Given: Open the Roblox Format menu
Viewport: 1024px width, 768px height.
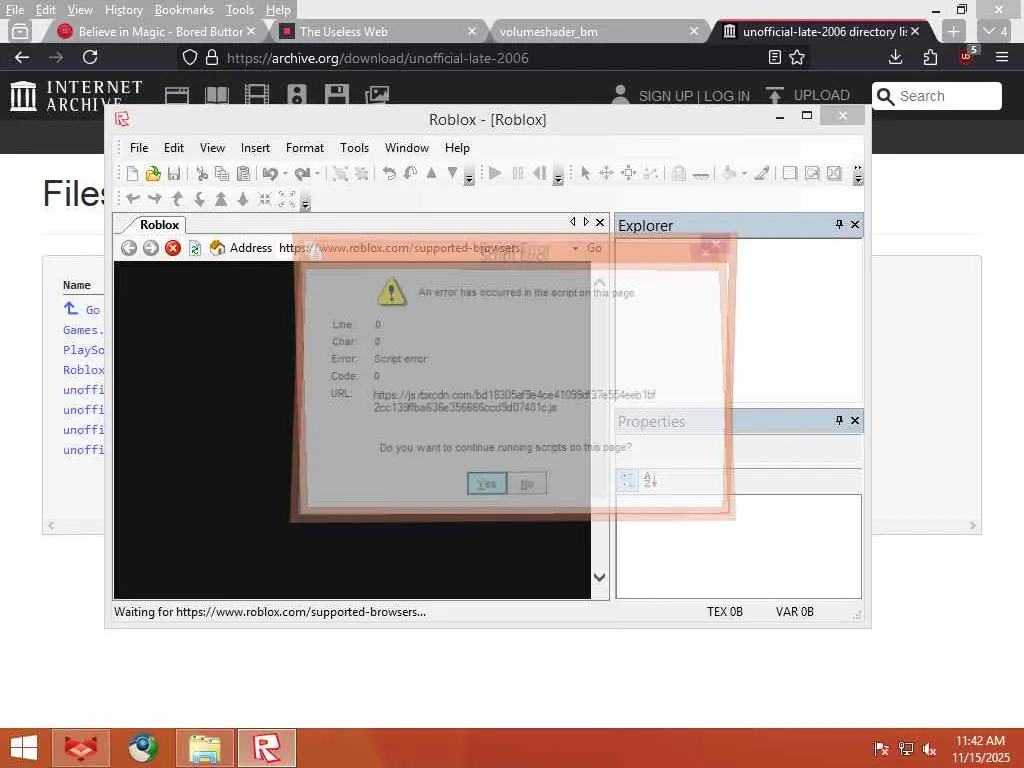Looking at the screenshot, I should pos(304,148).
